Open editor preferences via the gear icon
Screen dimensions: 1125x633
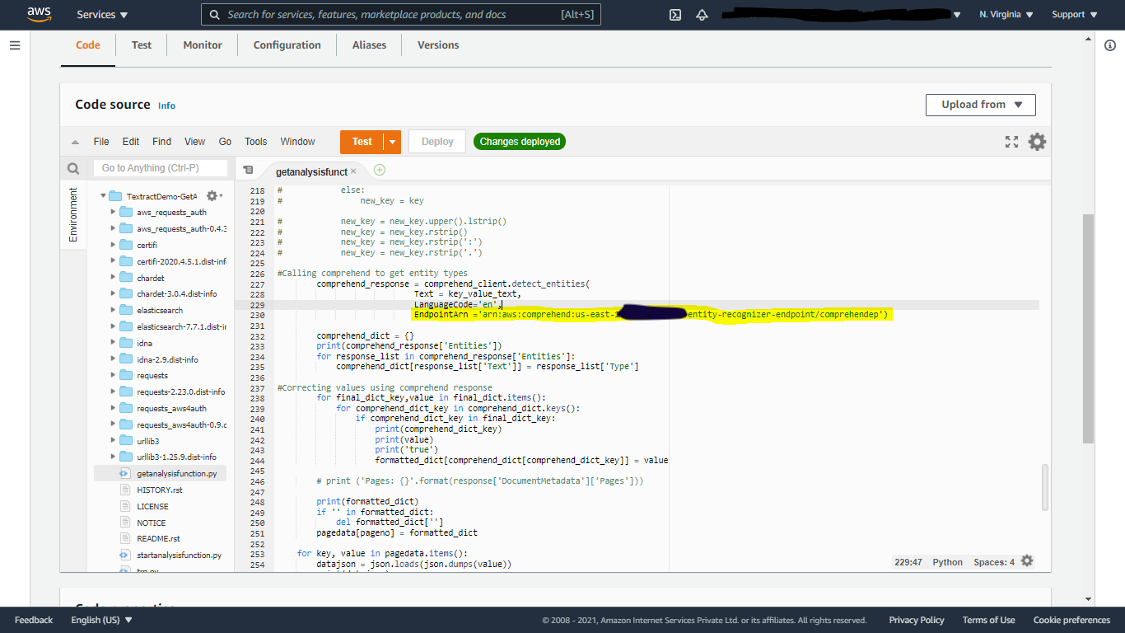[1037, 141]
